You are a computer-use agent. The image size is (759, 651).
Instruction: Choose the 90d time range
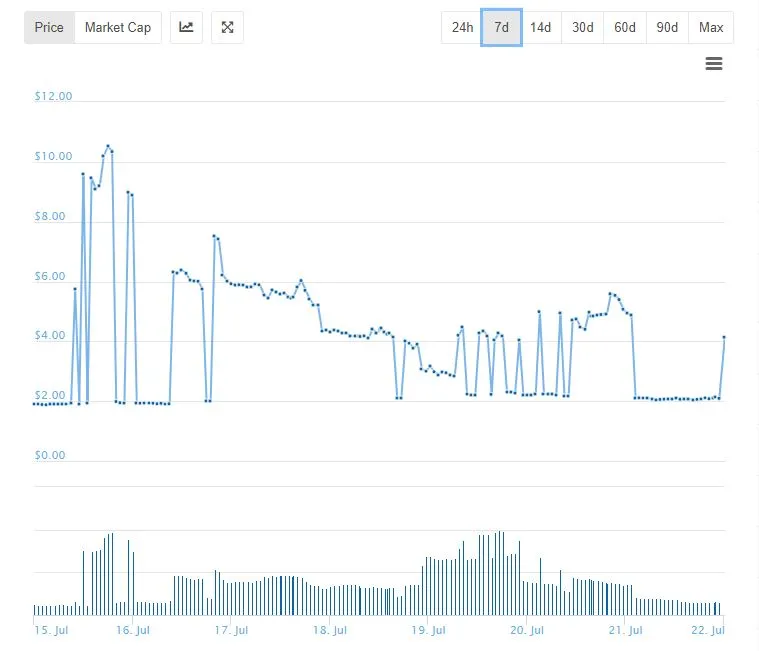point(667,28)
